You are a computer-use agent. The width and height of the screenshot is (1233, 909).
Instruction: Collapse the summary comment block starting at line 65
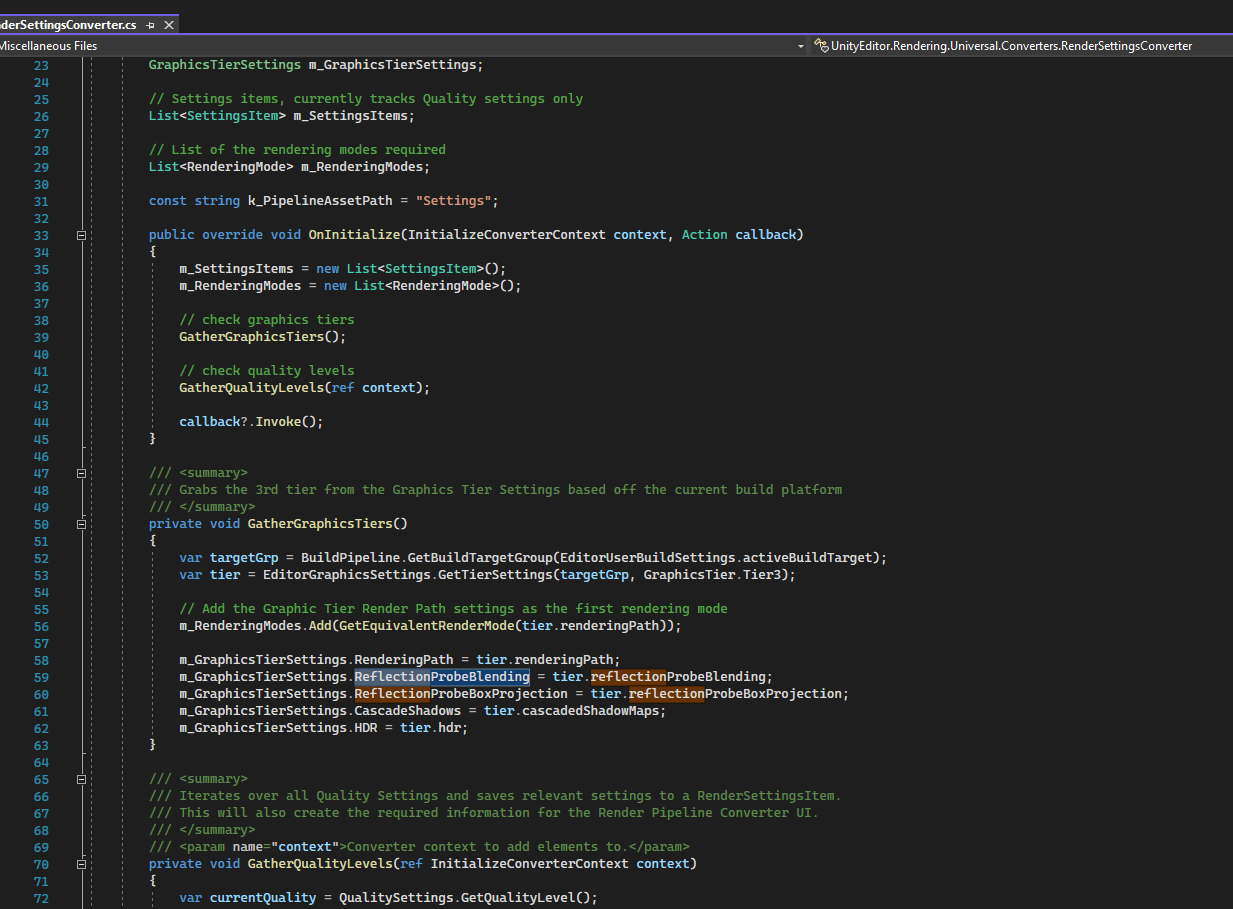pyautogui.click(x=81, y=779)
